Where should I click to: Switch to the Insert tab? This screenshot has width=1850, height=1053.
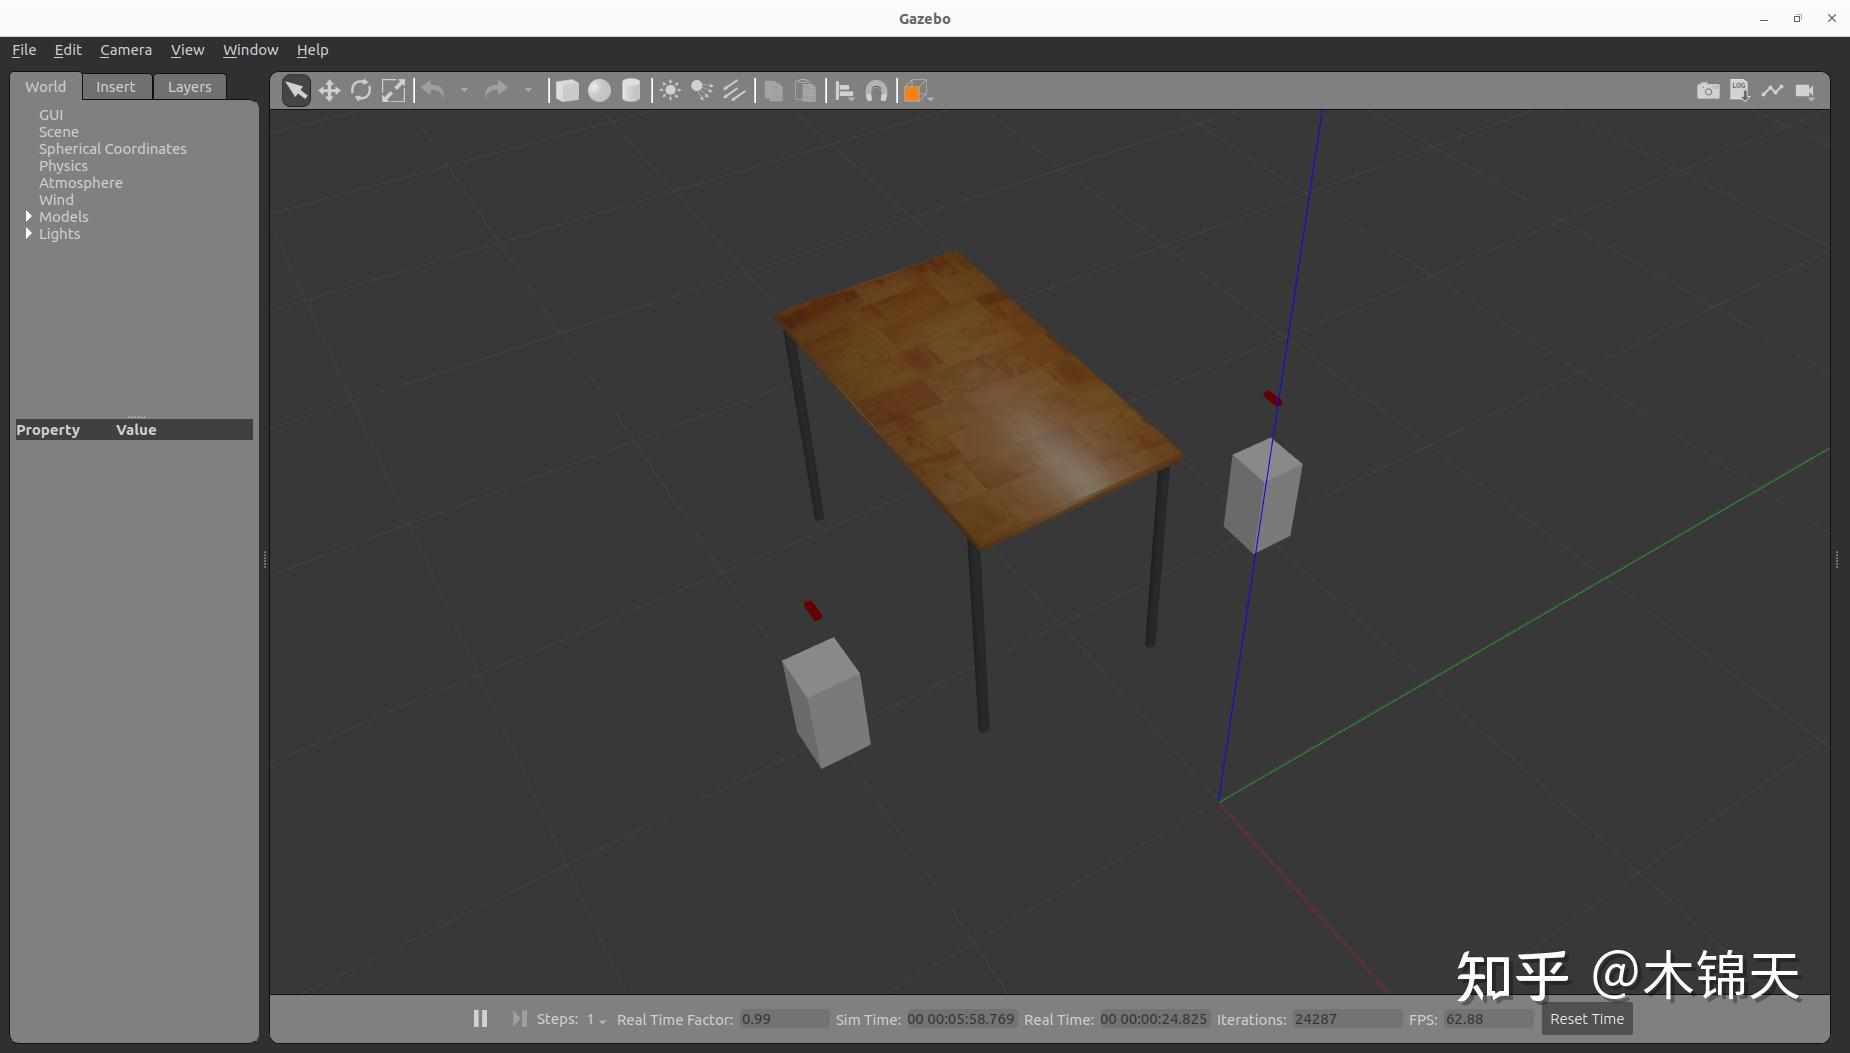point(117,86)
